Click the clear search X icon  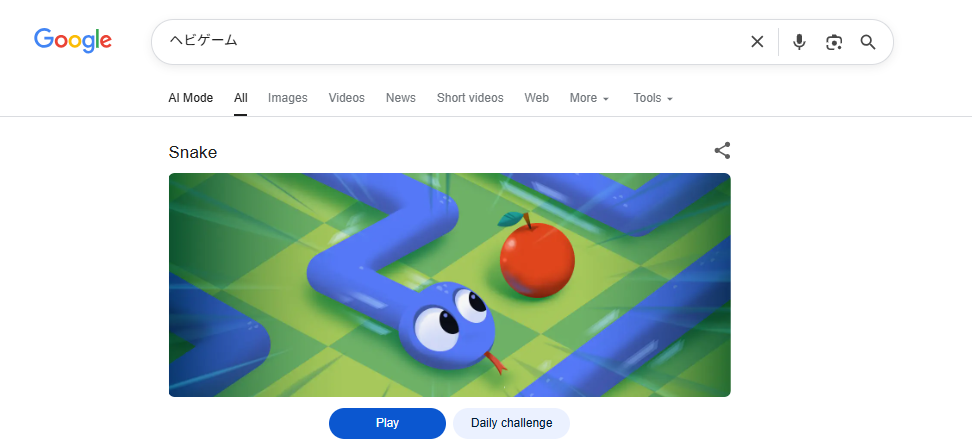tap(757, 42)
